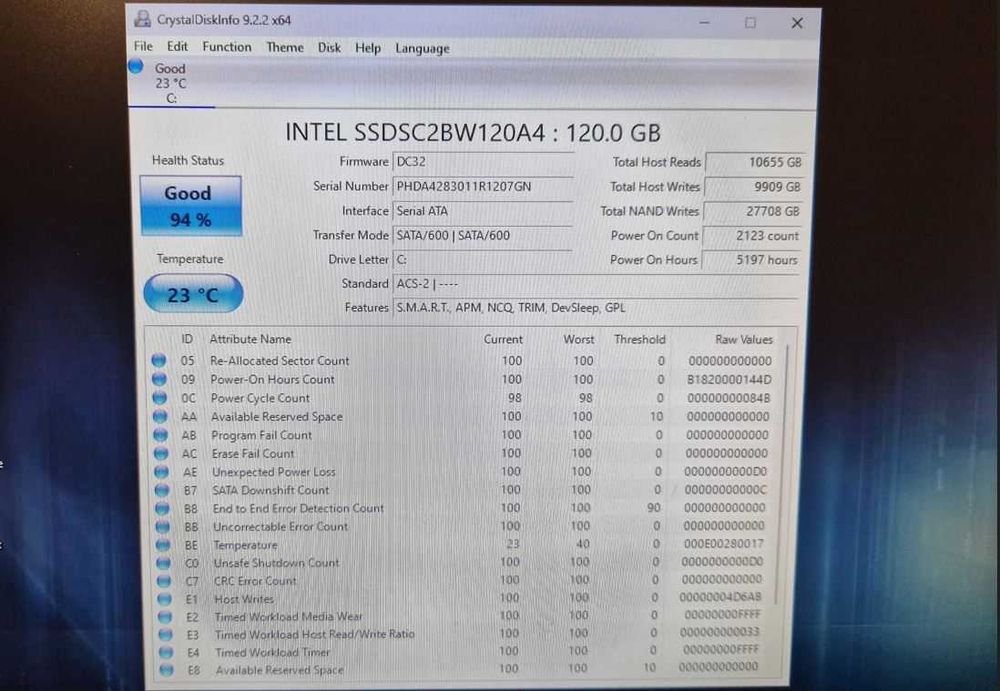Click the status dot for Power Cycle Count
Screen dimensions: 1000x691
coord(159,398)
